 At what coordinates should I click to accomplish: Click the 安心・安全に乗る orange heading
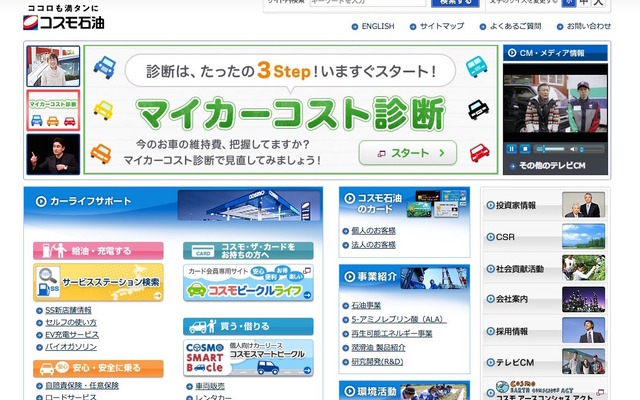tap(98, 368)
